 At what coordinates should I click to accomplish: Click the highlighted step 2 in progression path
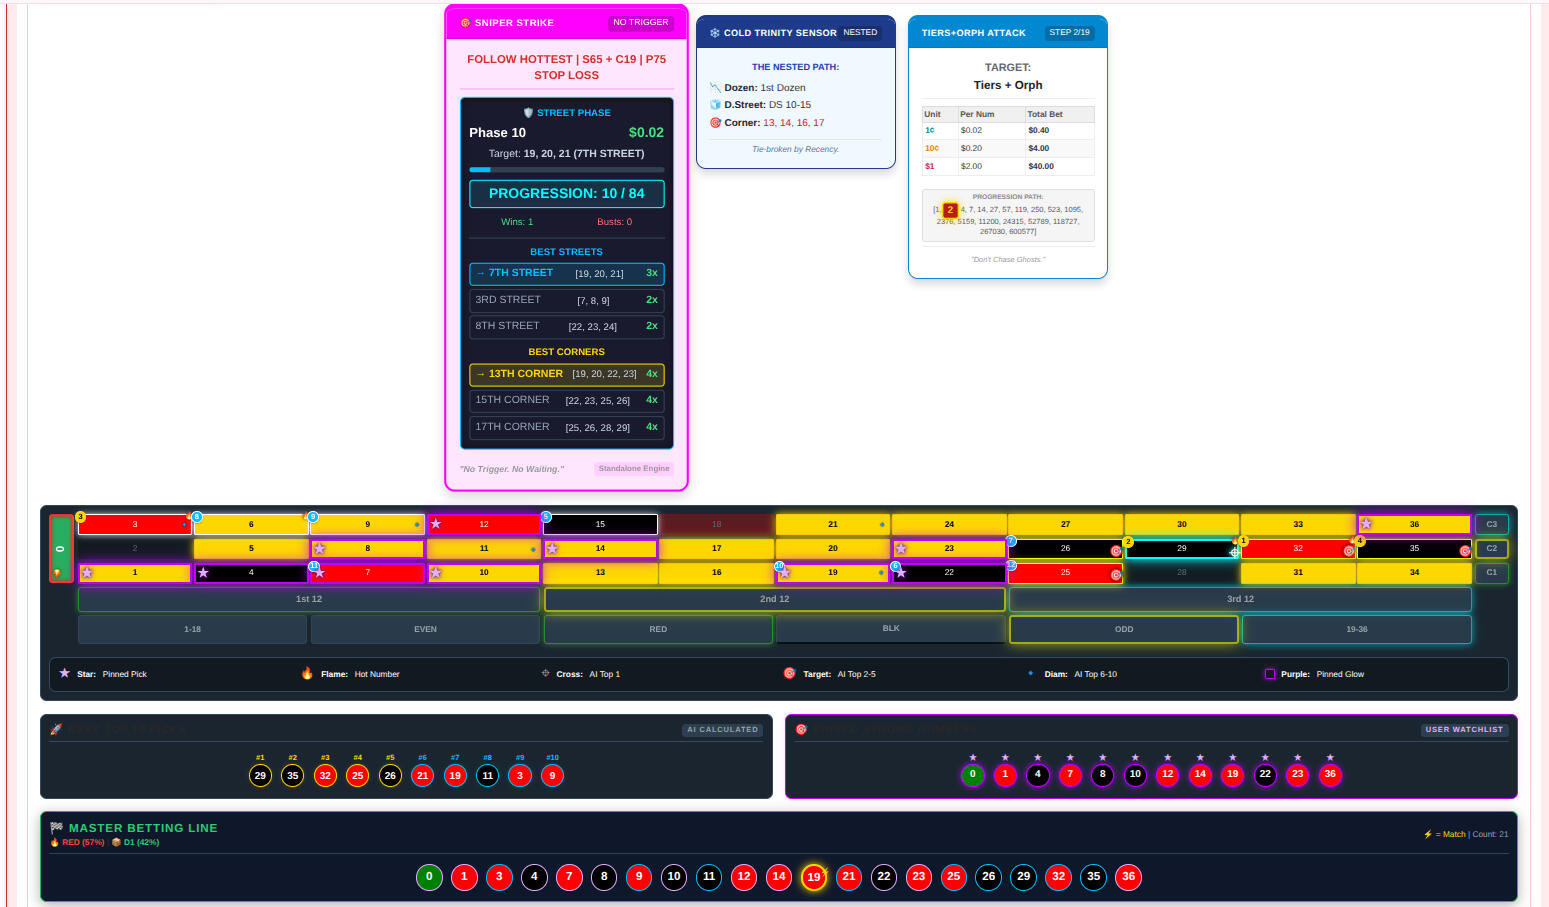coord(950,210)
